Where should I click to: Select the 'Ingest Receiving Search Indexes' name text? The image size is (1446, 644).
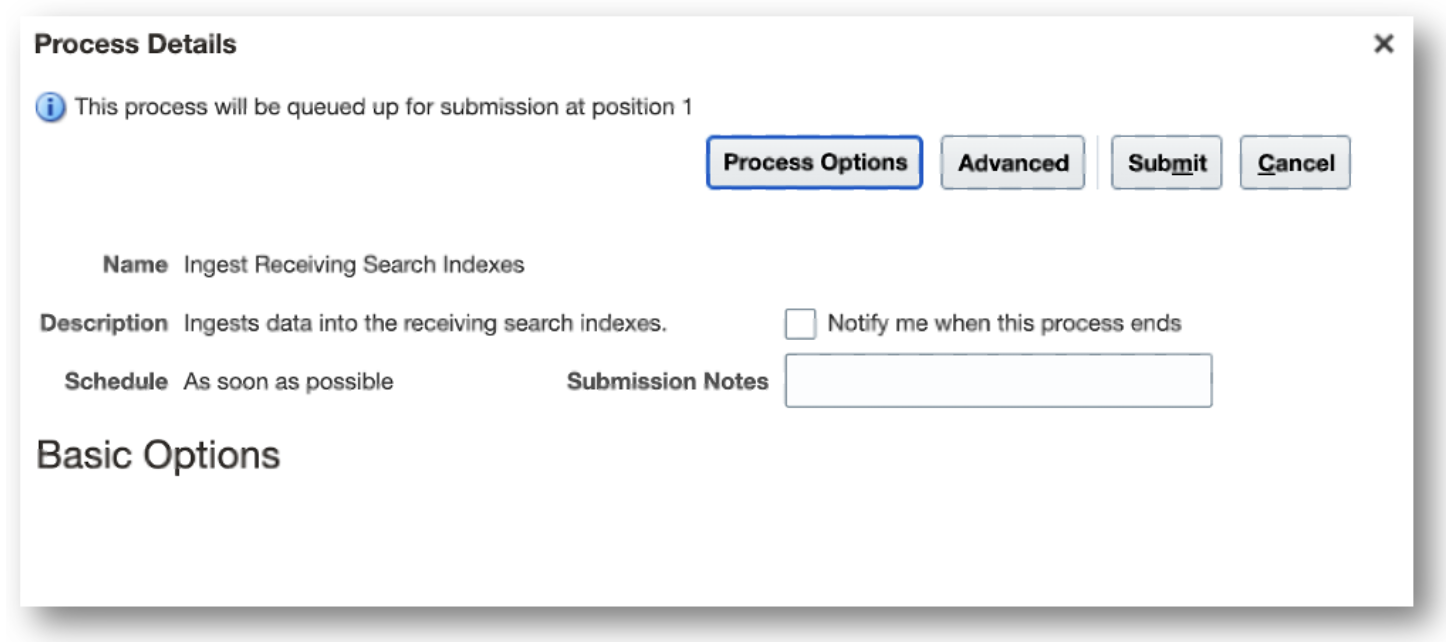(354, 265)
